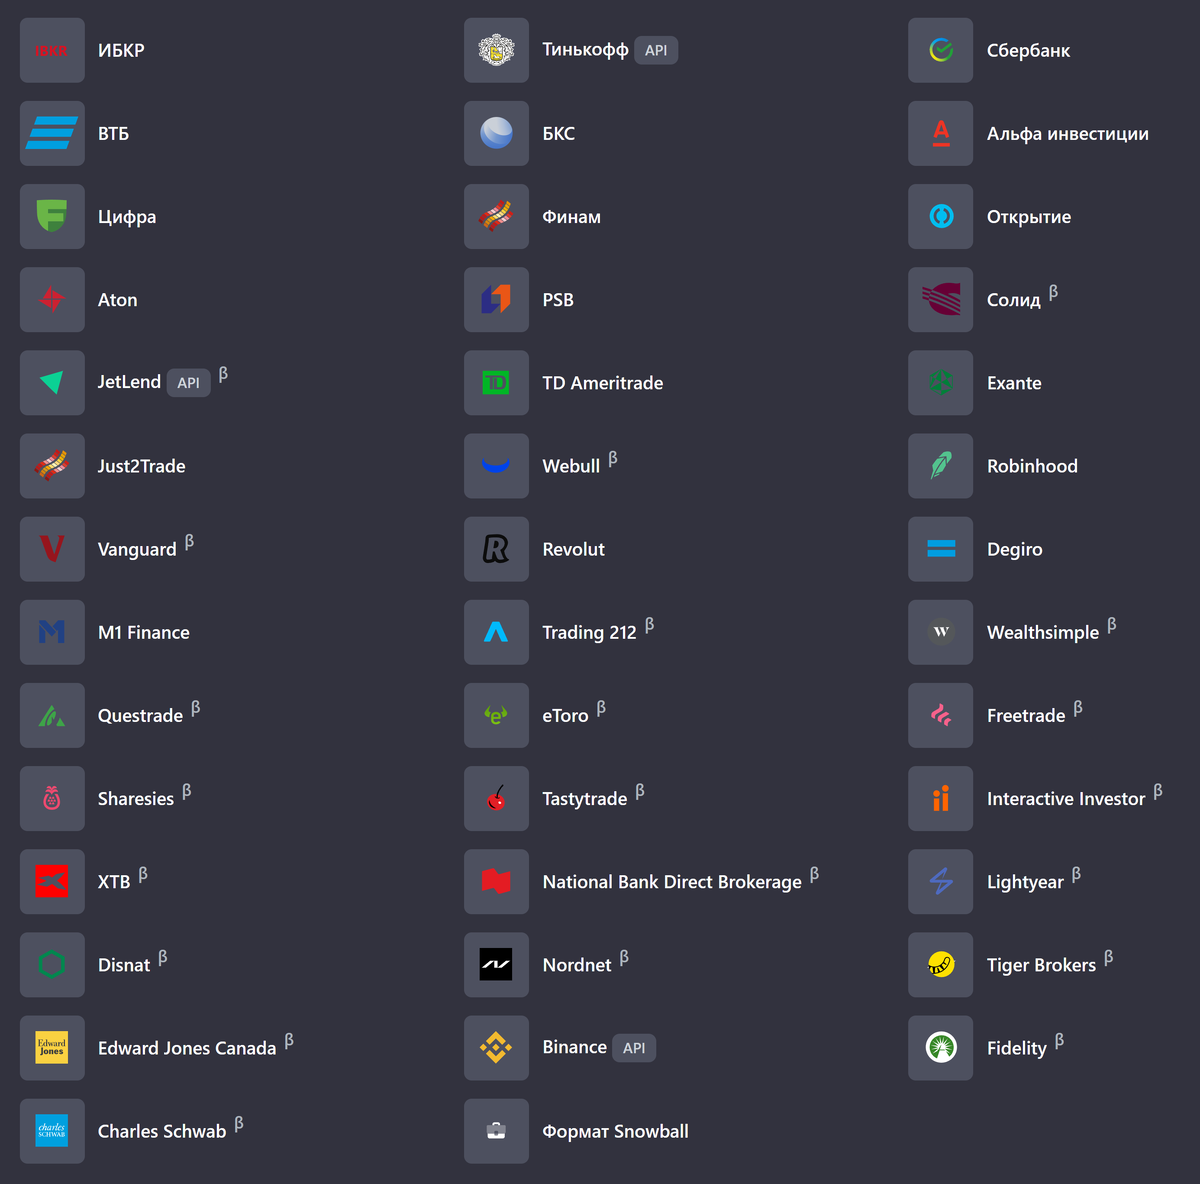
Task: Select the Robinhood feather icon
Action: [940, 465]
